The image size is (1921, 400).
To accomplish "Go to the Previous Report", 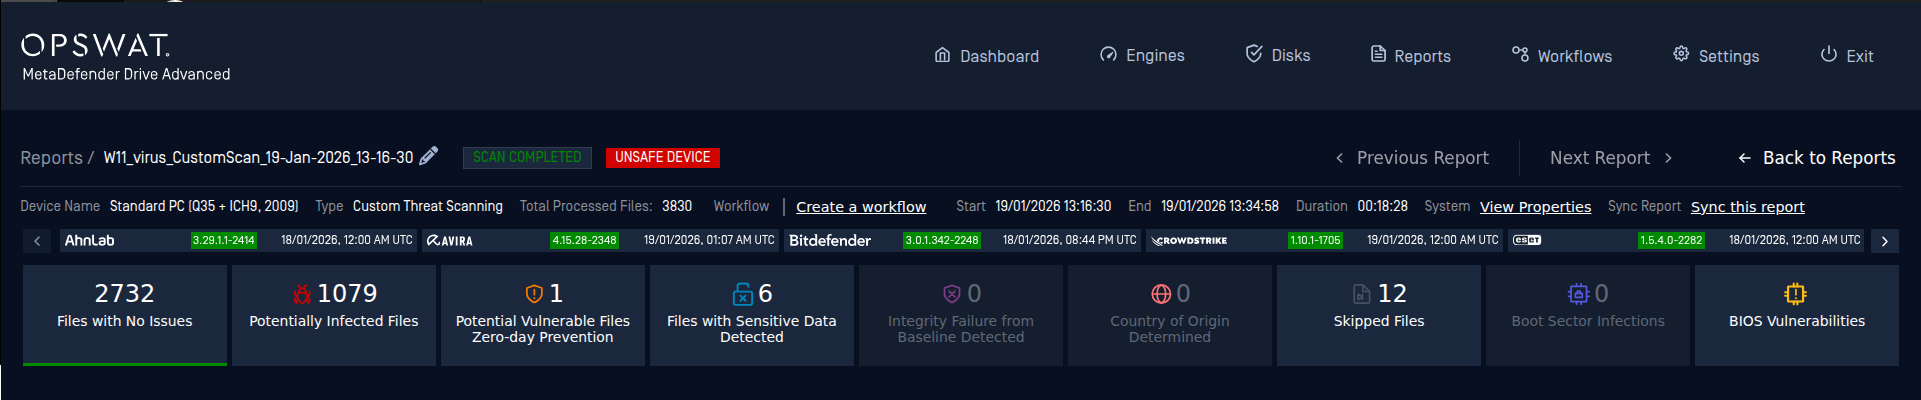I will click(x=1412, y=158).
